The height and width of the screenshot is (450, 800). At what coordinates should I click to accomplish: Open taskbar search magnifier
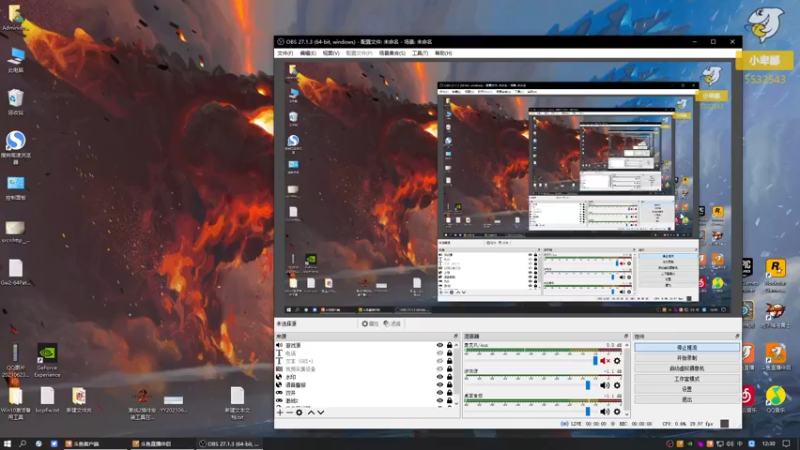point(22,444)
